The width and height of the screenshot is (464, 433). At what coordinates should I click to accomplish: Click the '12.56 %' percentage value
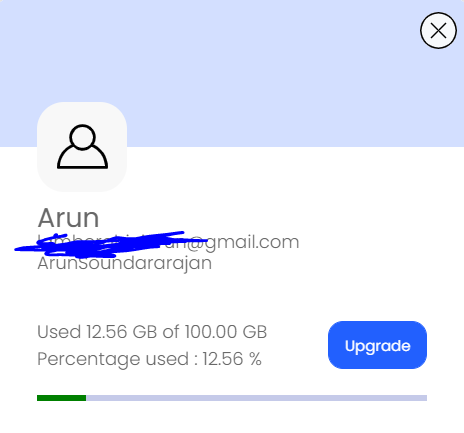point(232,359)
